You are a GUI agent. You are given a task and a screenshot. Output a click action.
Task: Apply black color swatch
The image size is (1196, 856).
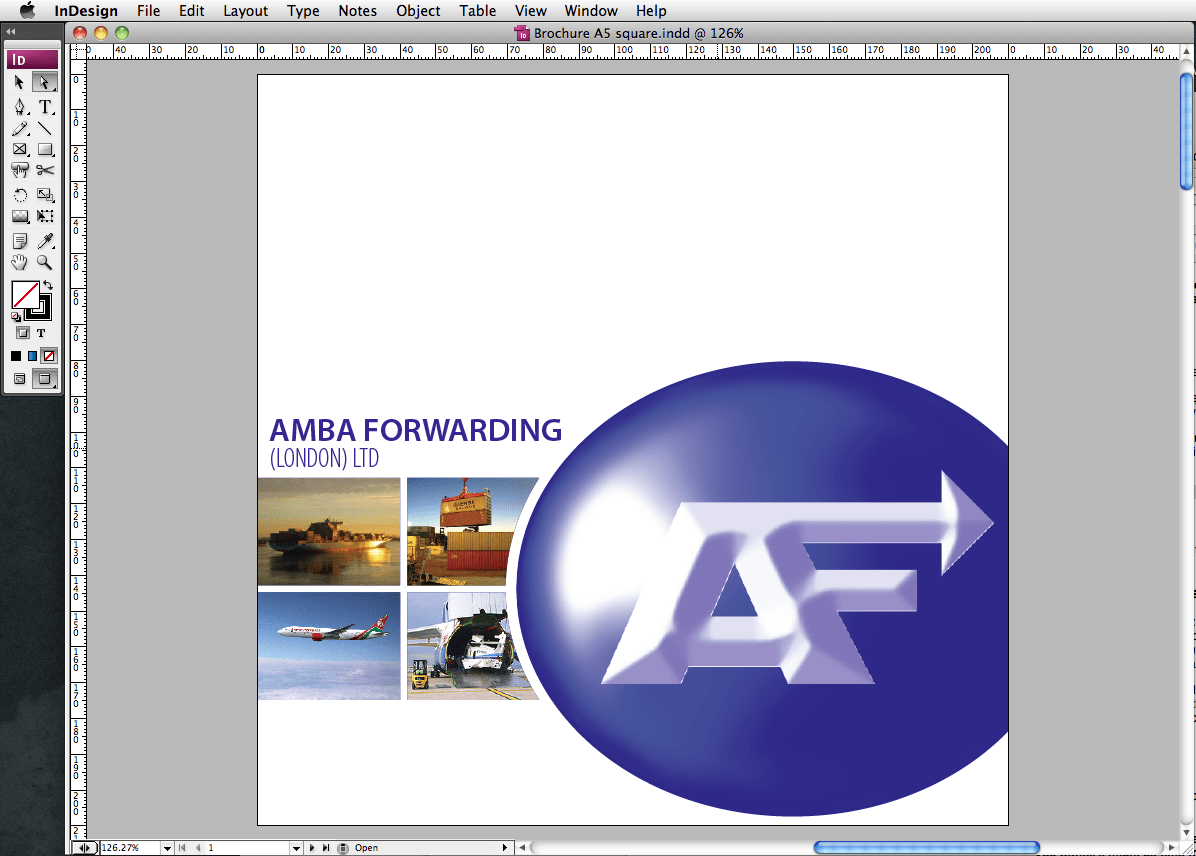click(x=16, y=356)
